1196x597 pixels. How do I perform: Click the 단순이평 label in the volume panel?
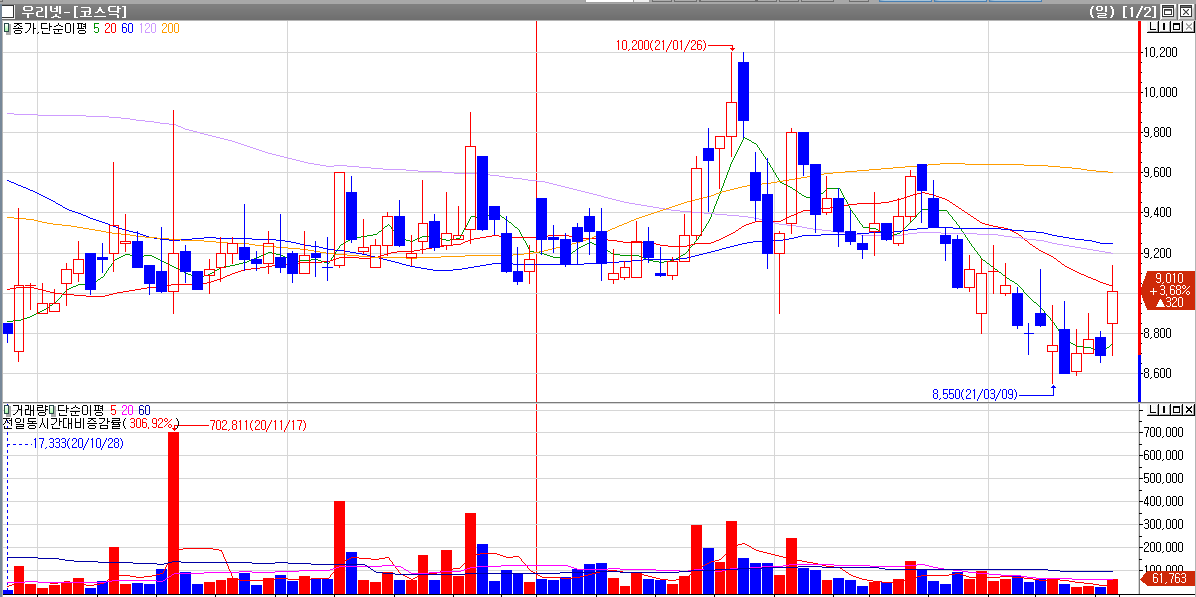[82, 410]
